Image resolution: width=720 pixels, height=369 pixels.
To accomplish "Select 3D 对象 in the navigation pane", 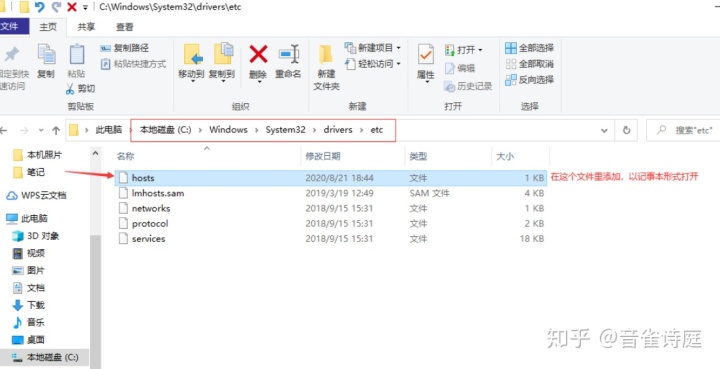I will pyautogui.click(x=36, y=236).
